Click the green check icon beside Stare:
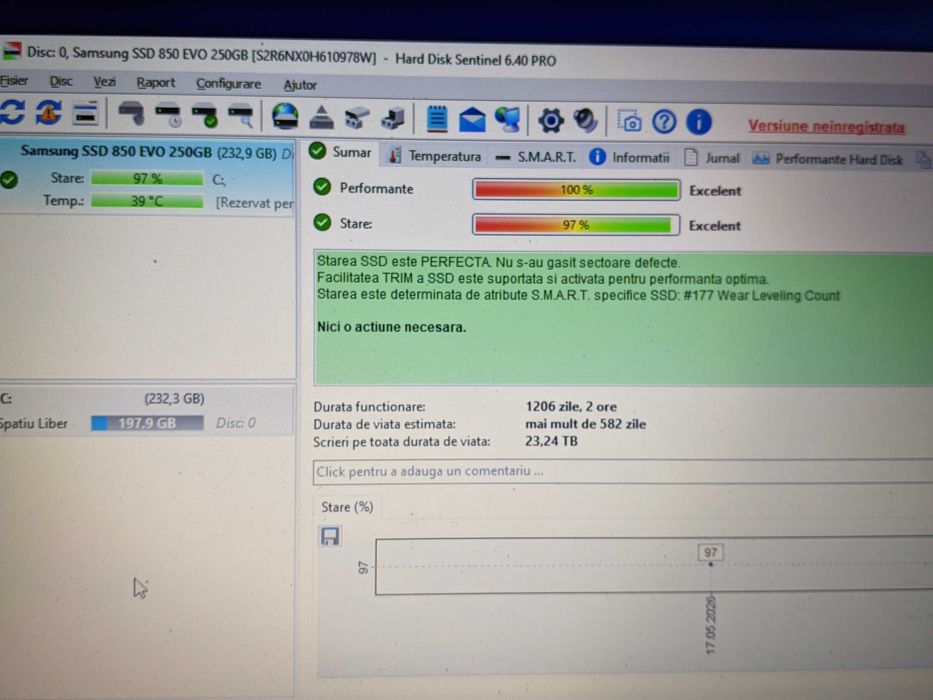 click(x=322, y=223)
